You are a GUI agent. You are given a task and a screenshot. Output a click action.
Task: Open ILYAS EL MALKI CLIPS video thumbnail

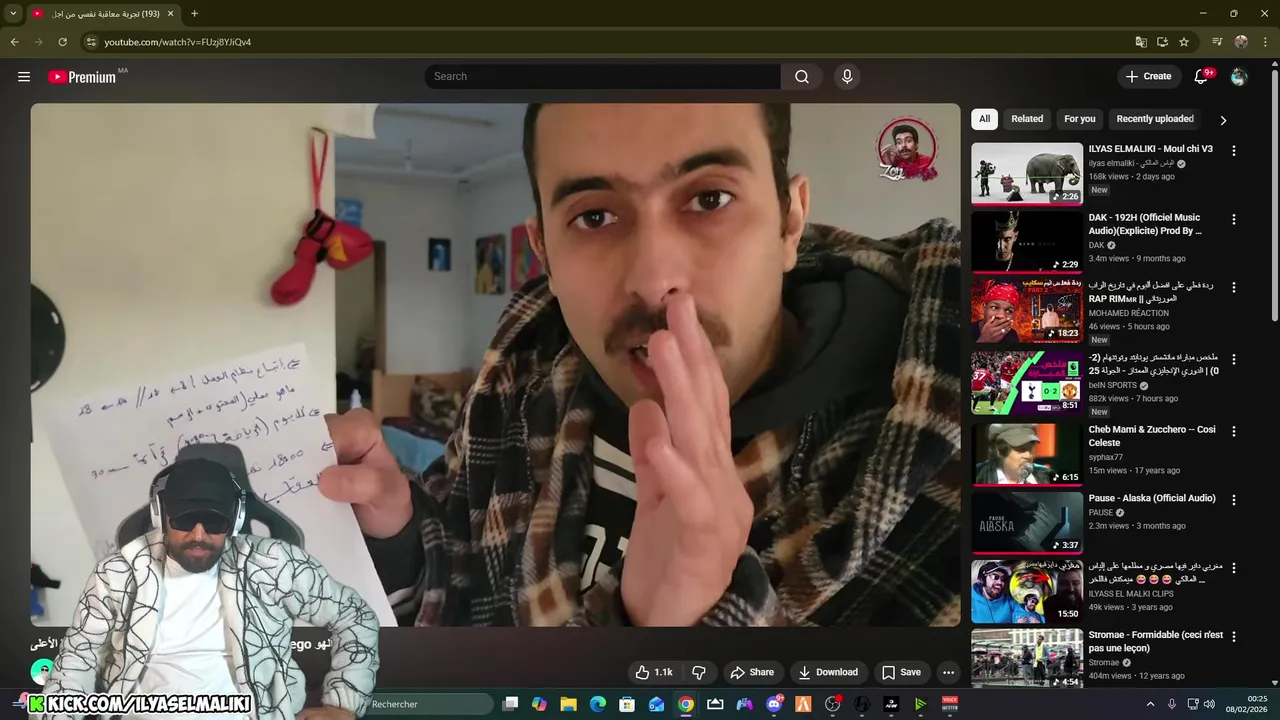(1027, 591)
